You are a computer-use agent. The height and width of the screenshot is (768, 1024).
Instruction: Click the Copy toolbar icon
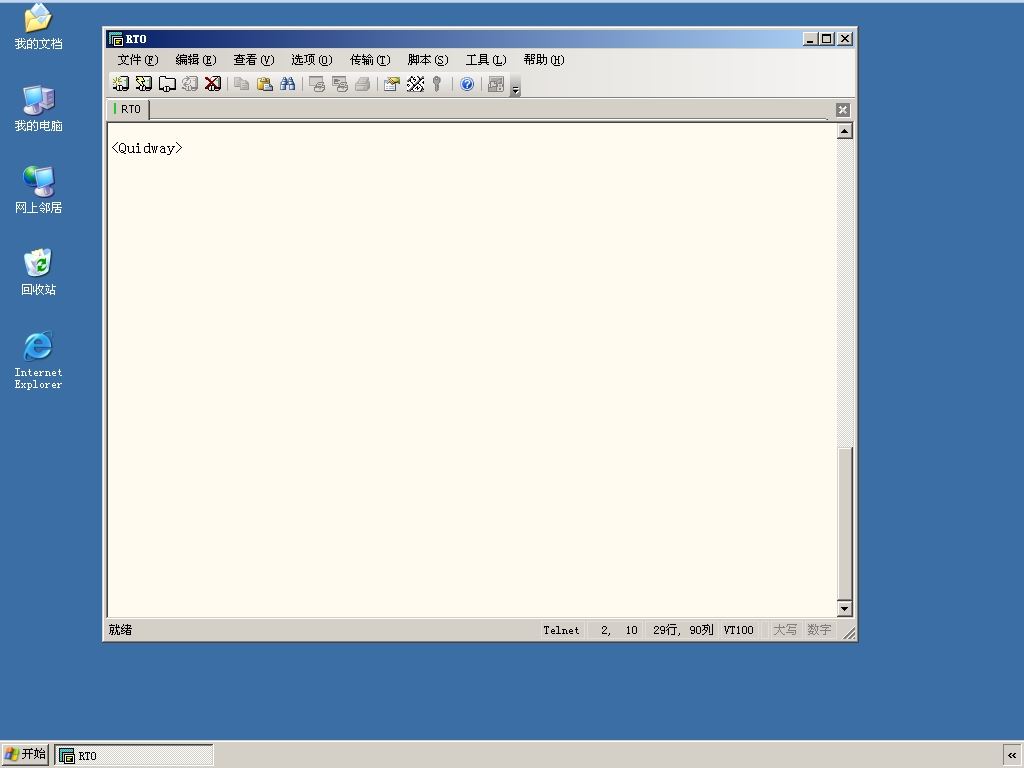242,84
